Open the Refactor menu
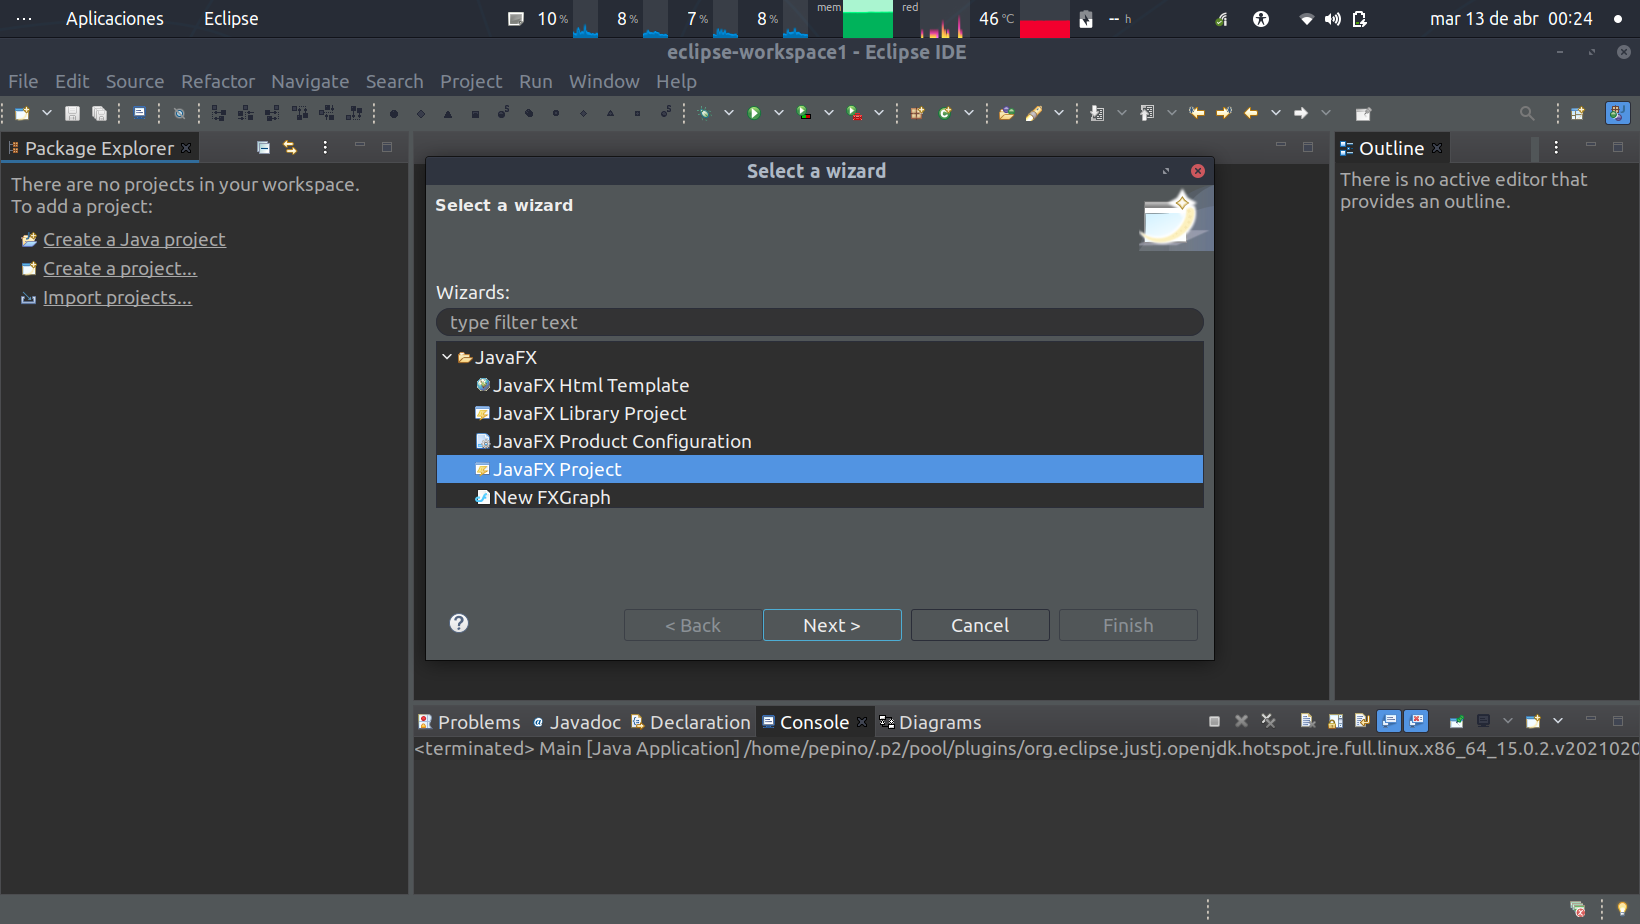1640x924 pixels. click(218, 82)
